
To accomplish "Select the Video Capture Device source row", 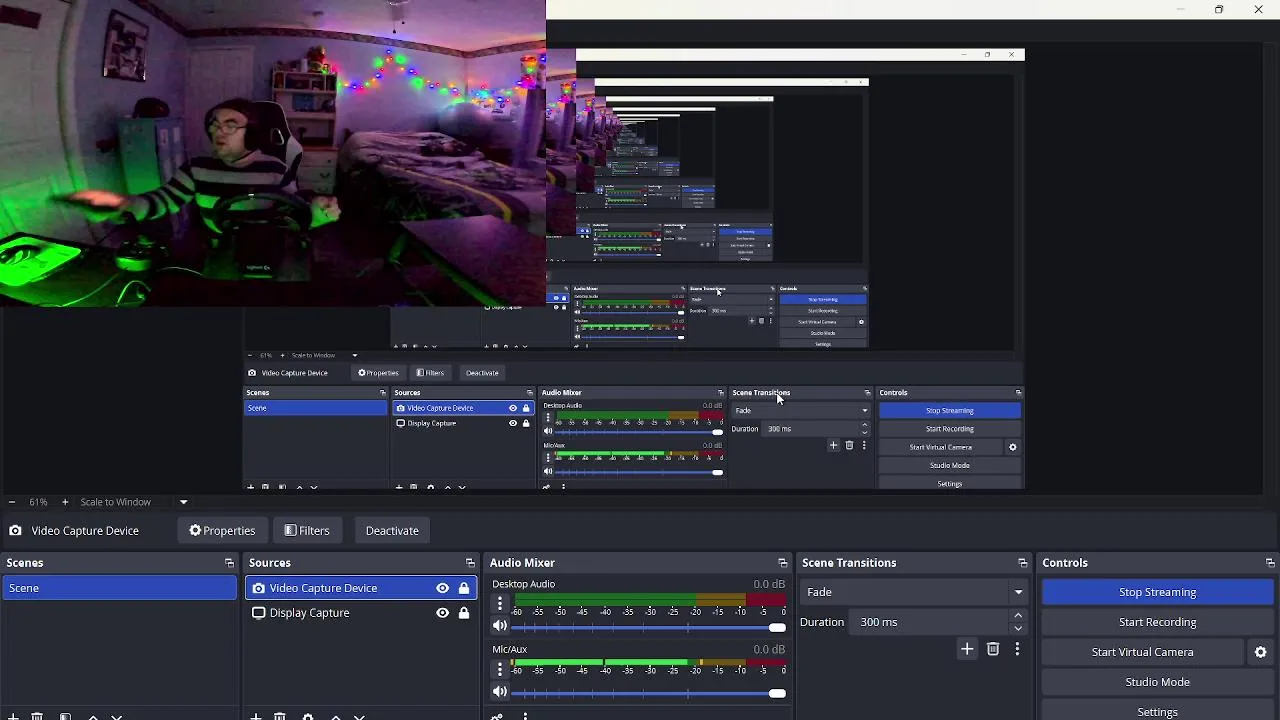I will 361,588.
